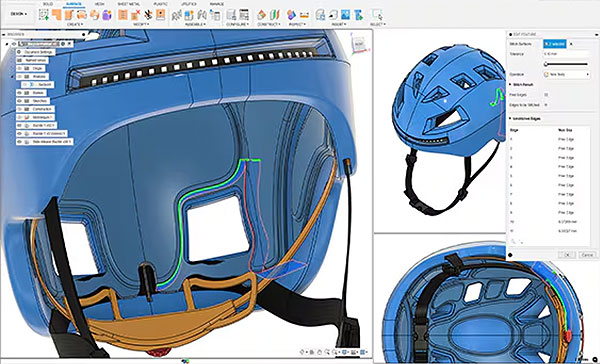The width and height of the screenshot is (600, 364).
Task: Toggle visibility of the Side release Buckle component
Action: [19, 142]
